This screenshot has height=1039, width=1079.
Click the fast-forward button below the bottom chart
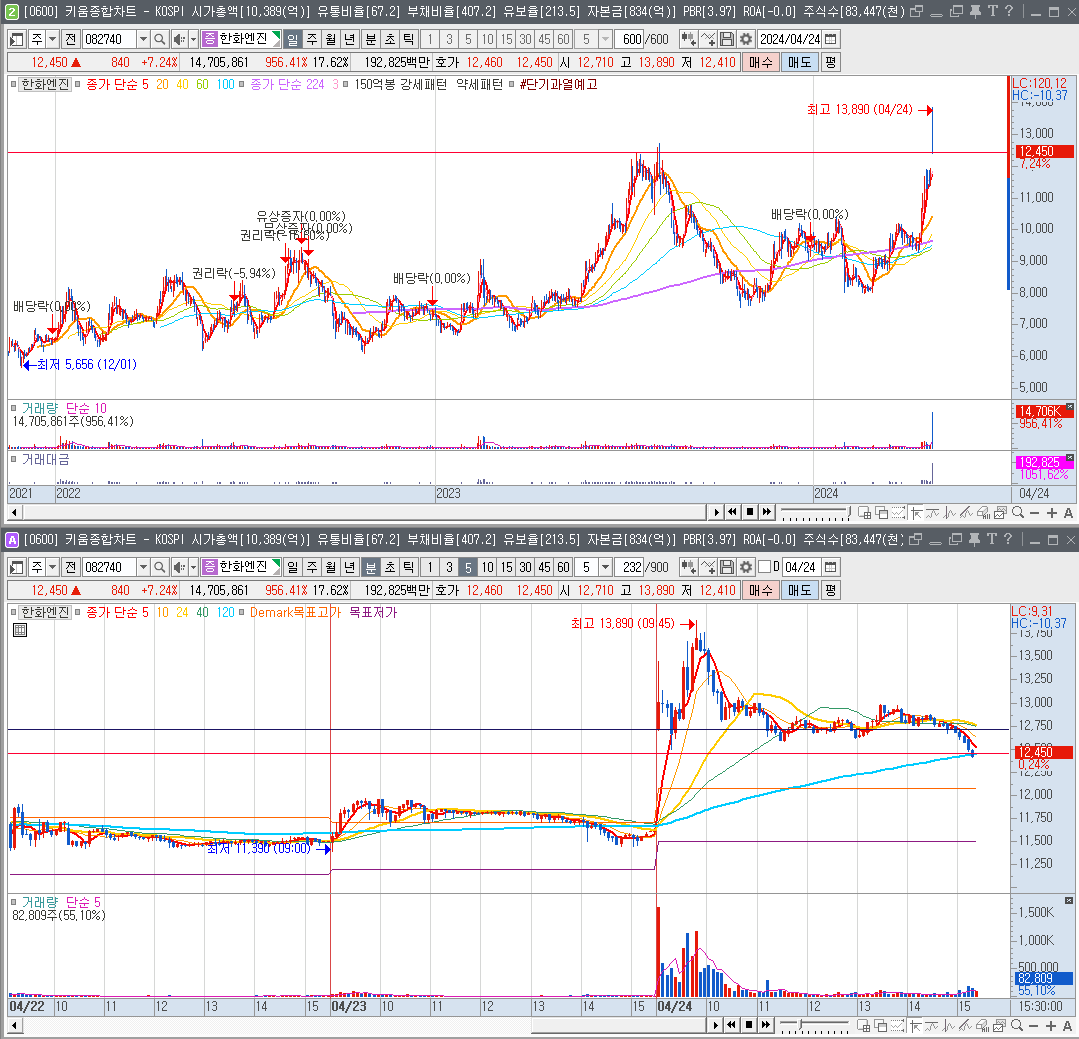point(766,1025)
